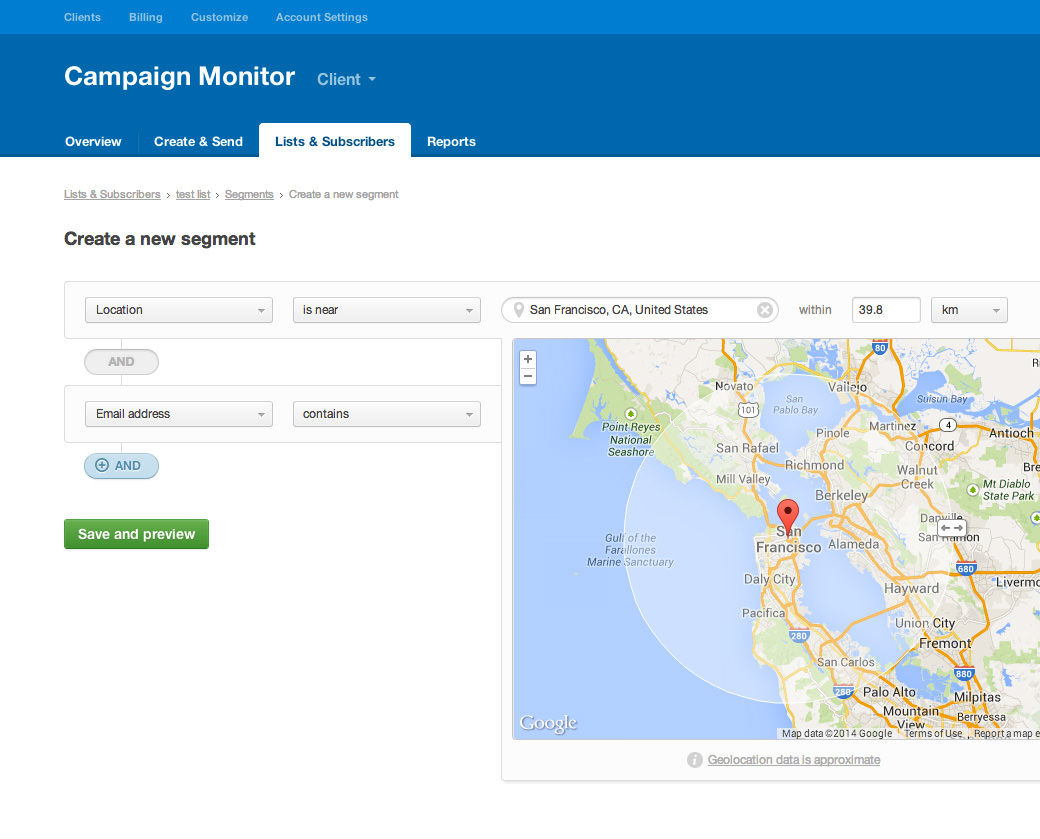The image size is (1040, 839).
Task: Click the location pin icon in search field
Action: [x=519, y=310]
